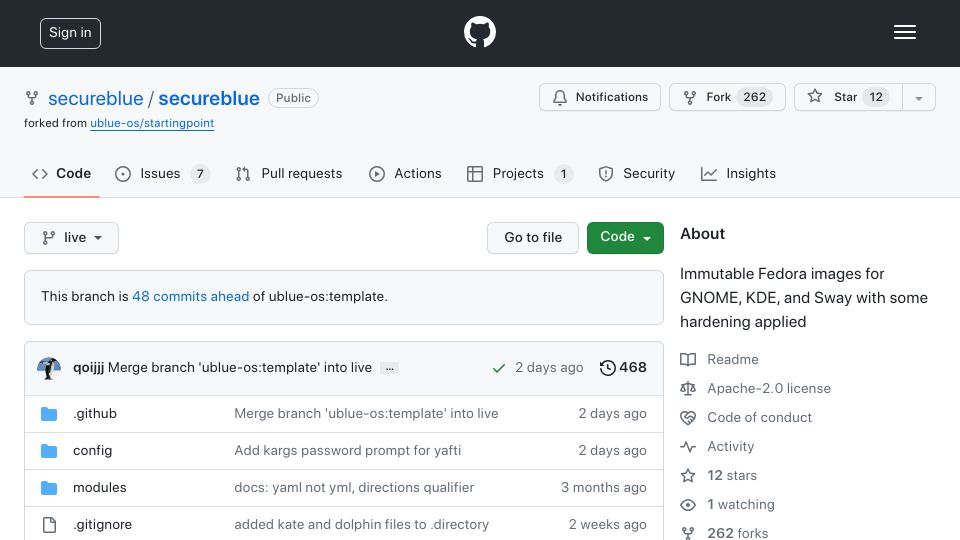
Task: Open the 48 commits ahead link
Action: 190,296
